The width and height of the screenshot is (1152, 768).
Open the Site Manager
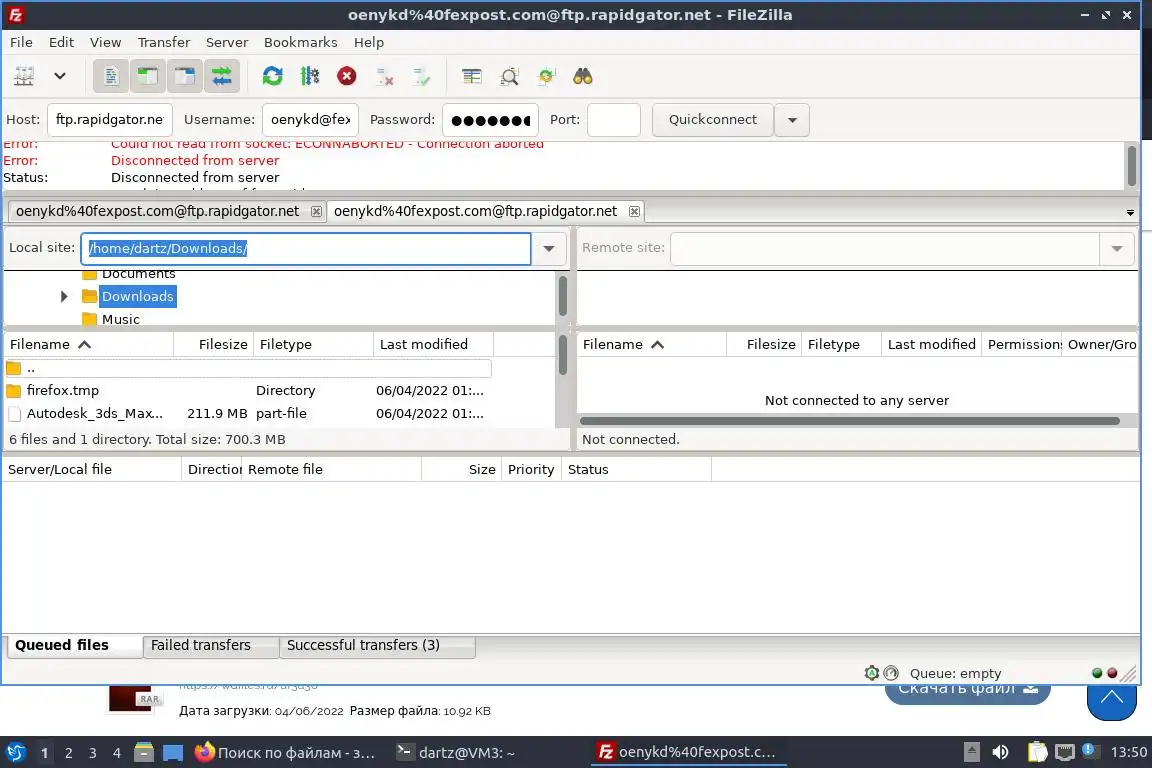[24, 76]
